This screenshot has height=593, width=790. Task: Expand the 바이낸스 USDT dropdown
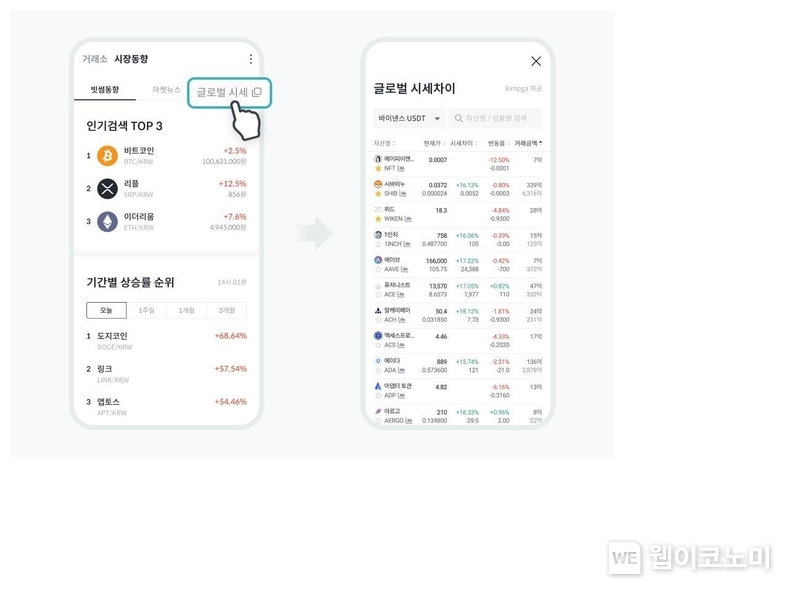tap(410, 118)
